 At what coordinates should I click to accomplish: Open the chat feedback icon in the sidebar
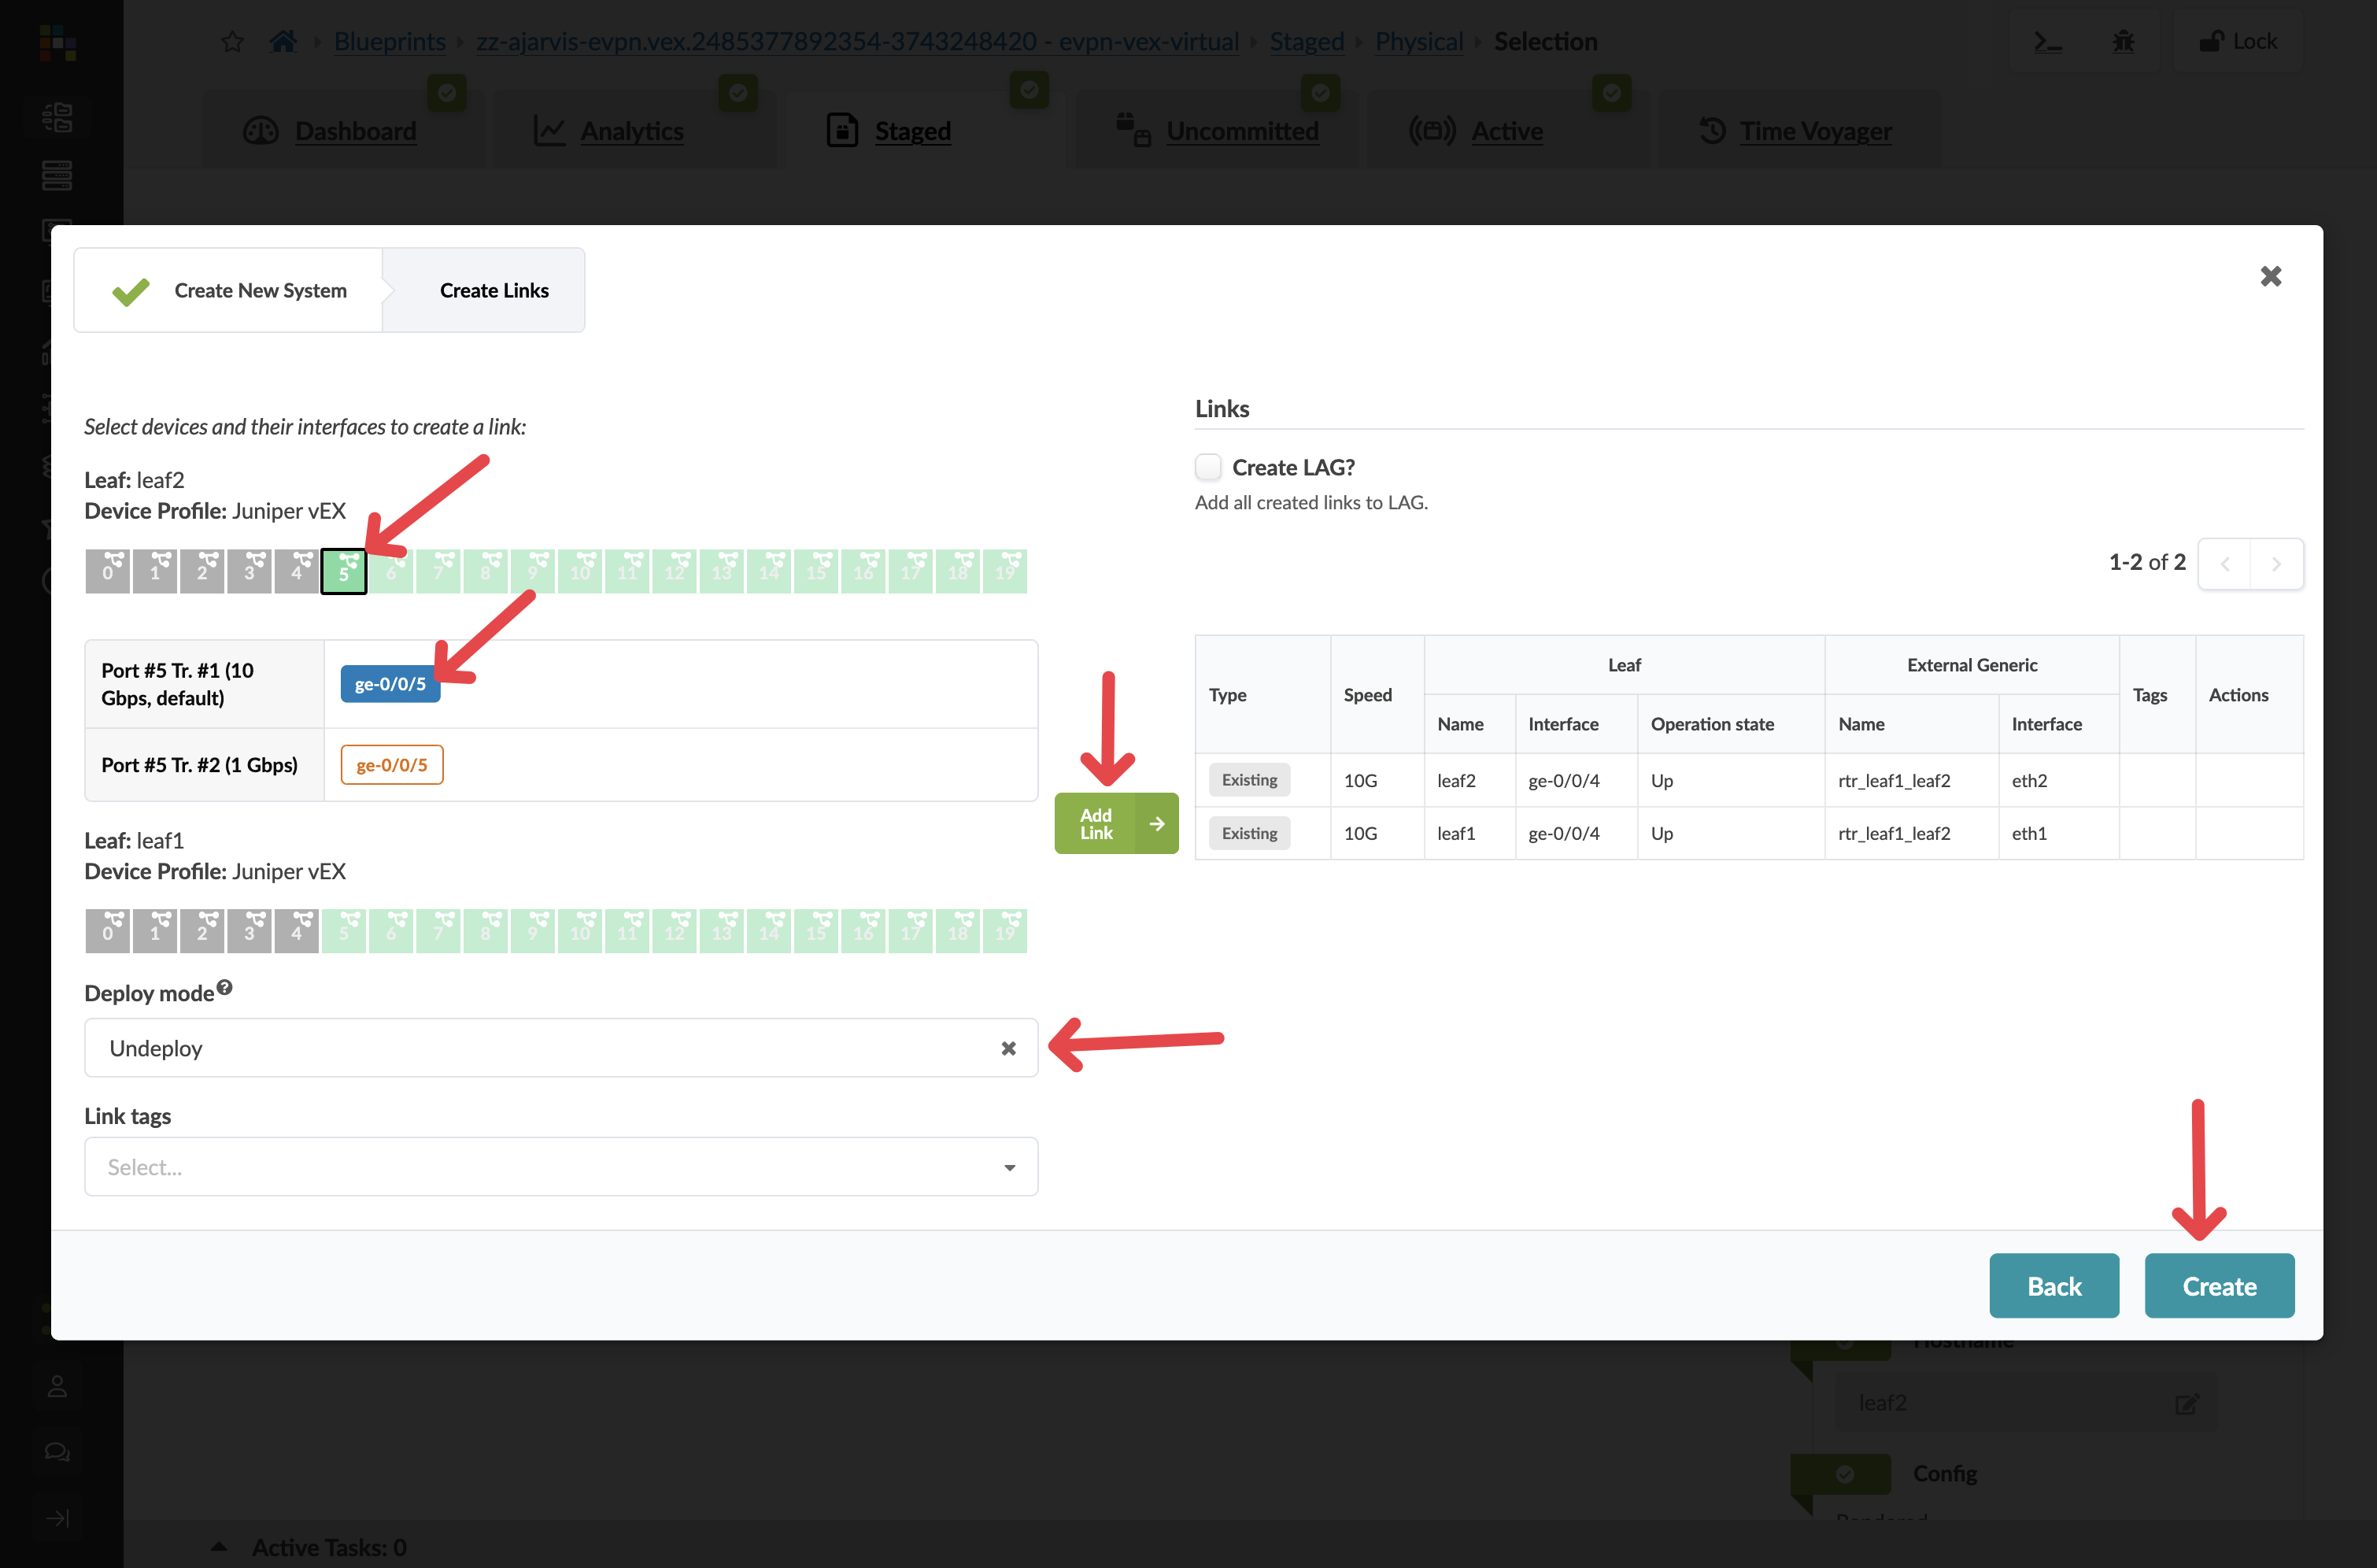coord(57,1451)
